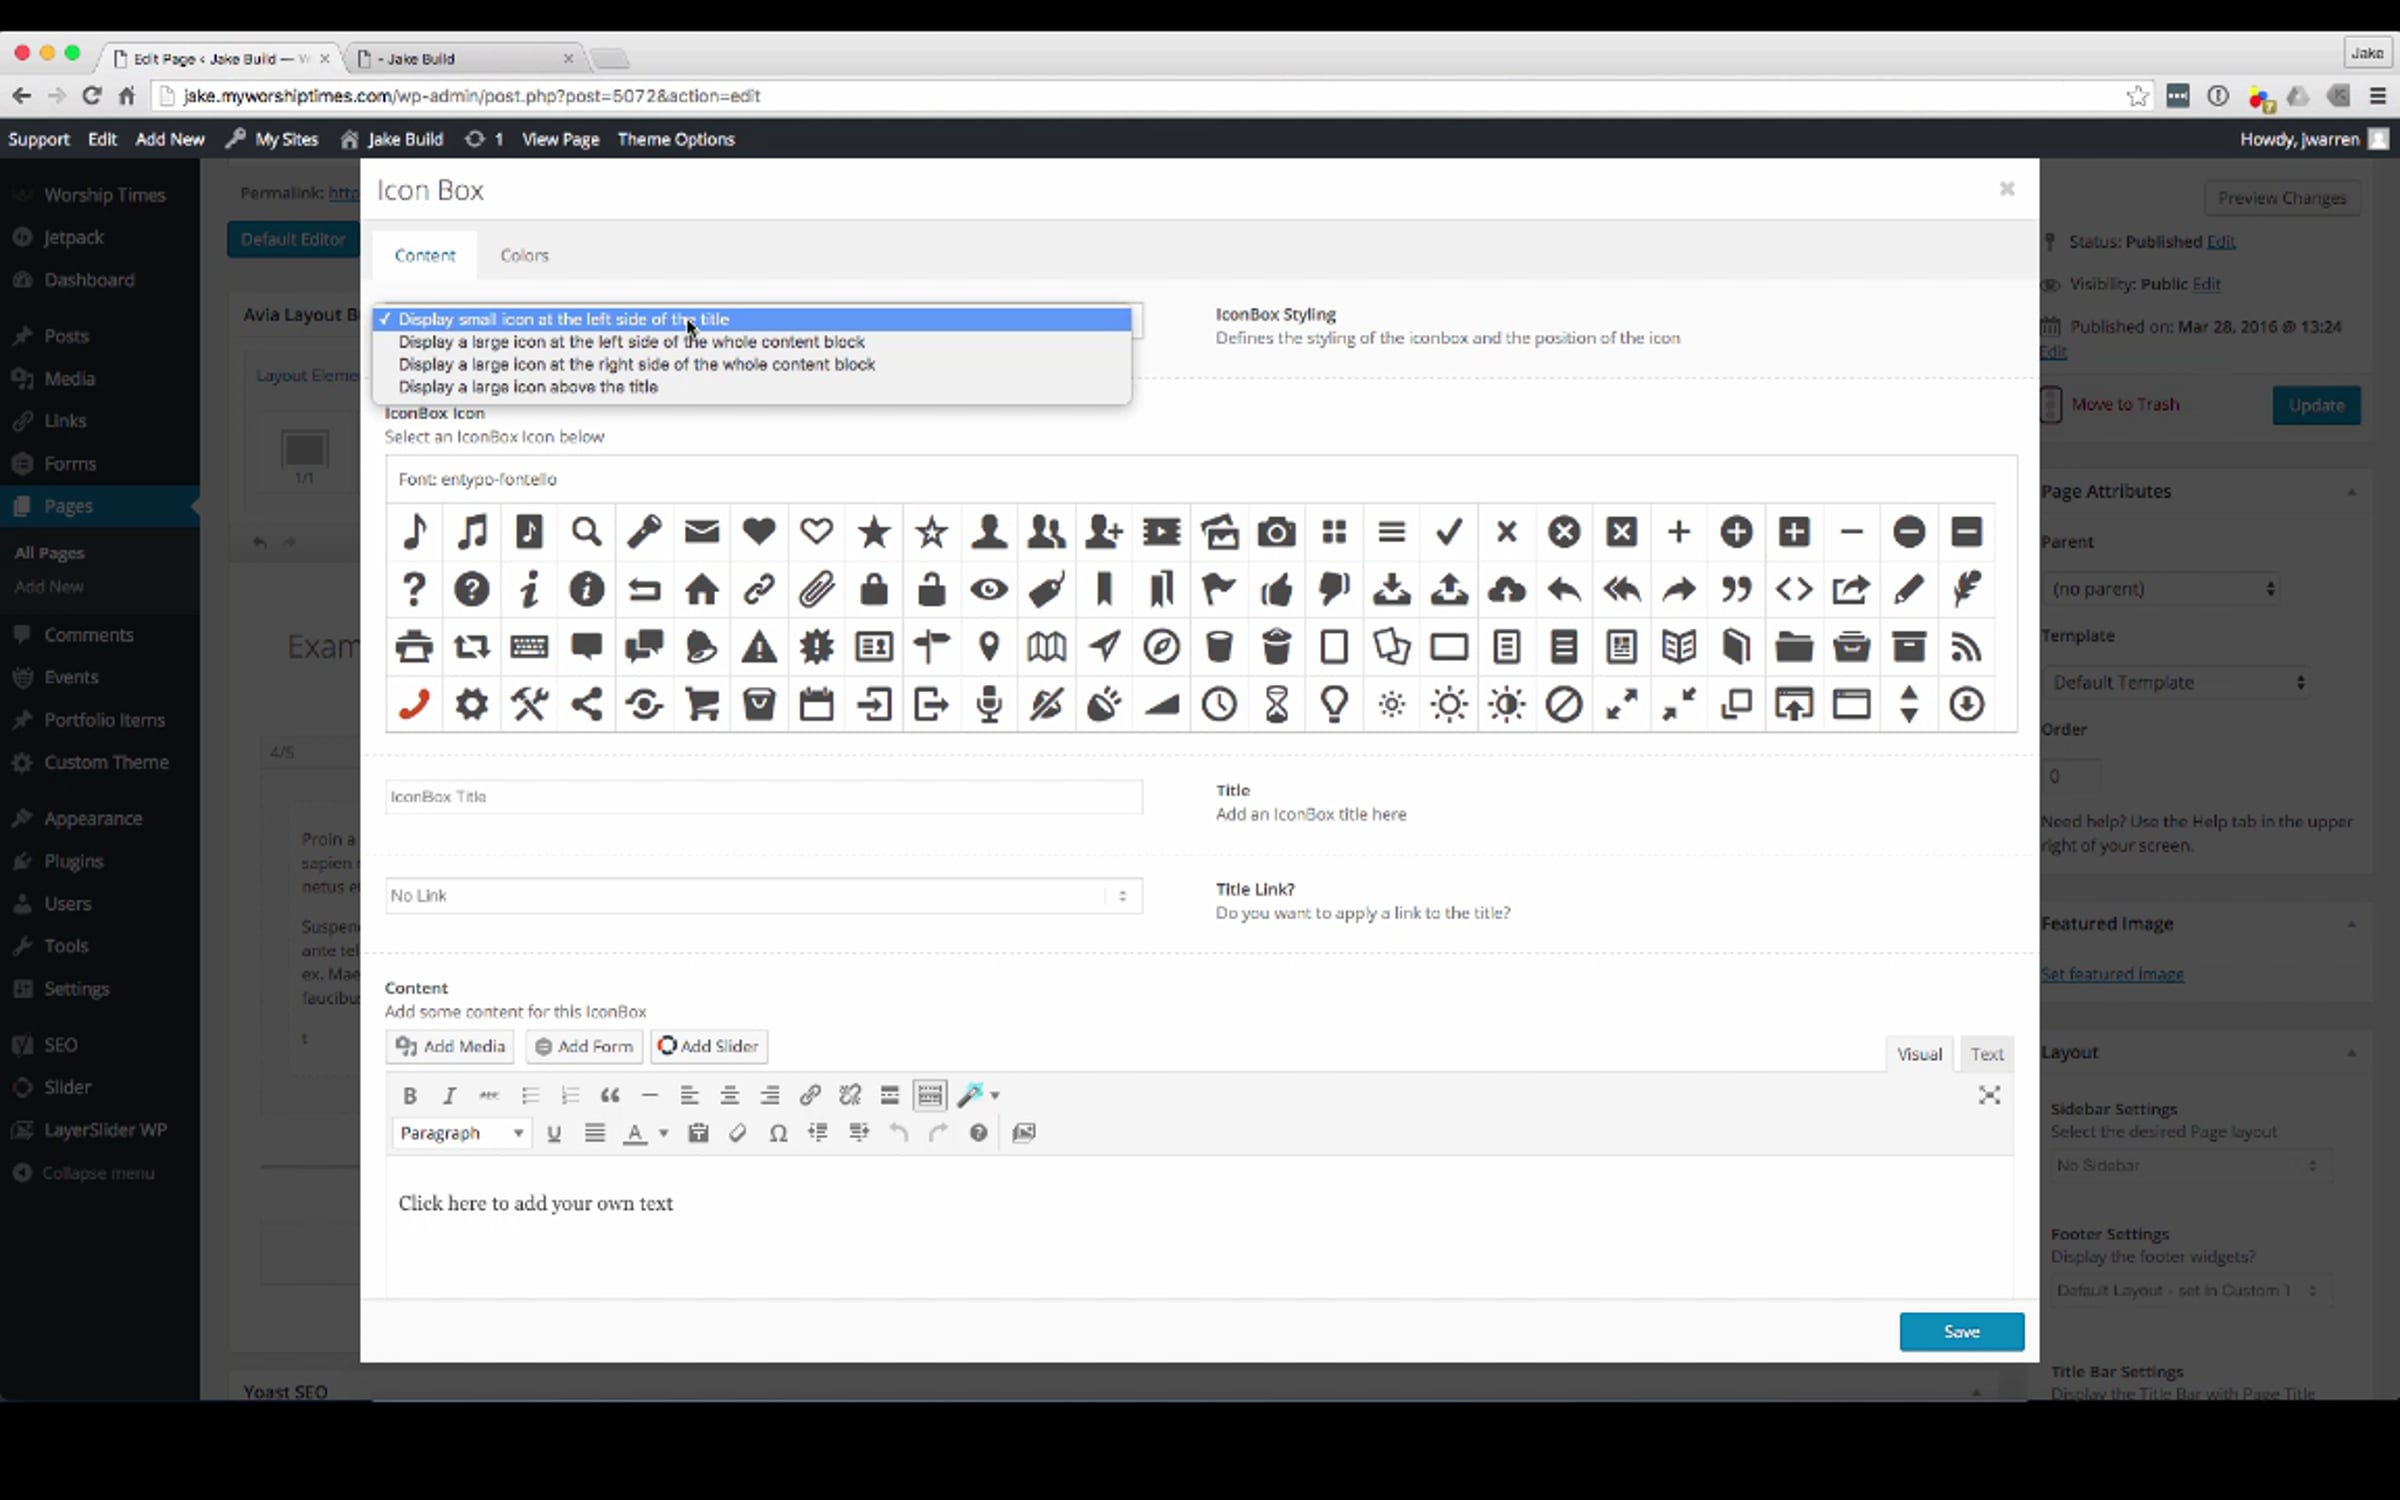Click the toolbar toggle kitchen sink button
The width and height of the screenshot is (2400, 1500).
click(x=930, y=1096)
